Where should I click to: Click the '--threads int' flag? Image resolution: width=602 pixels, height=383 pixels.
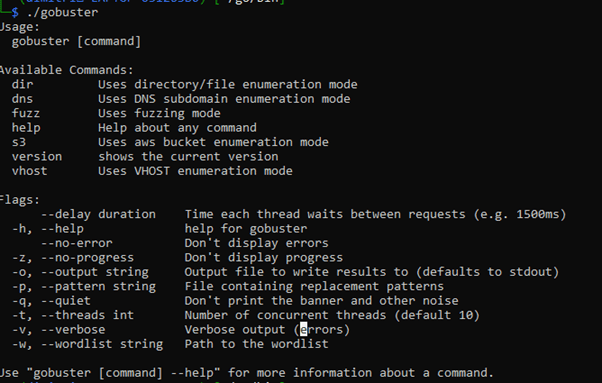coord(88,315)
